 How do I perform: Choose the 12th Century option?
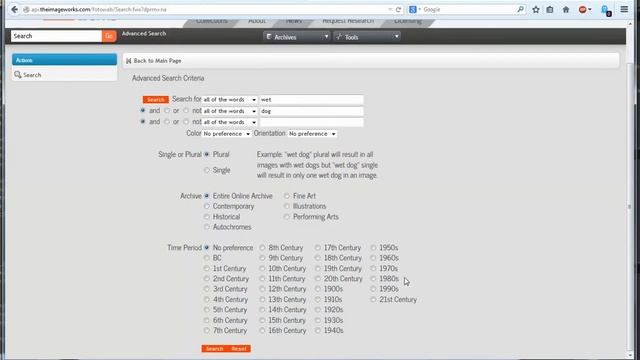point(262,289)
